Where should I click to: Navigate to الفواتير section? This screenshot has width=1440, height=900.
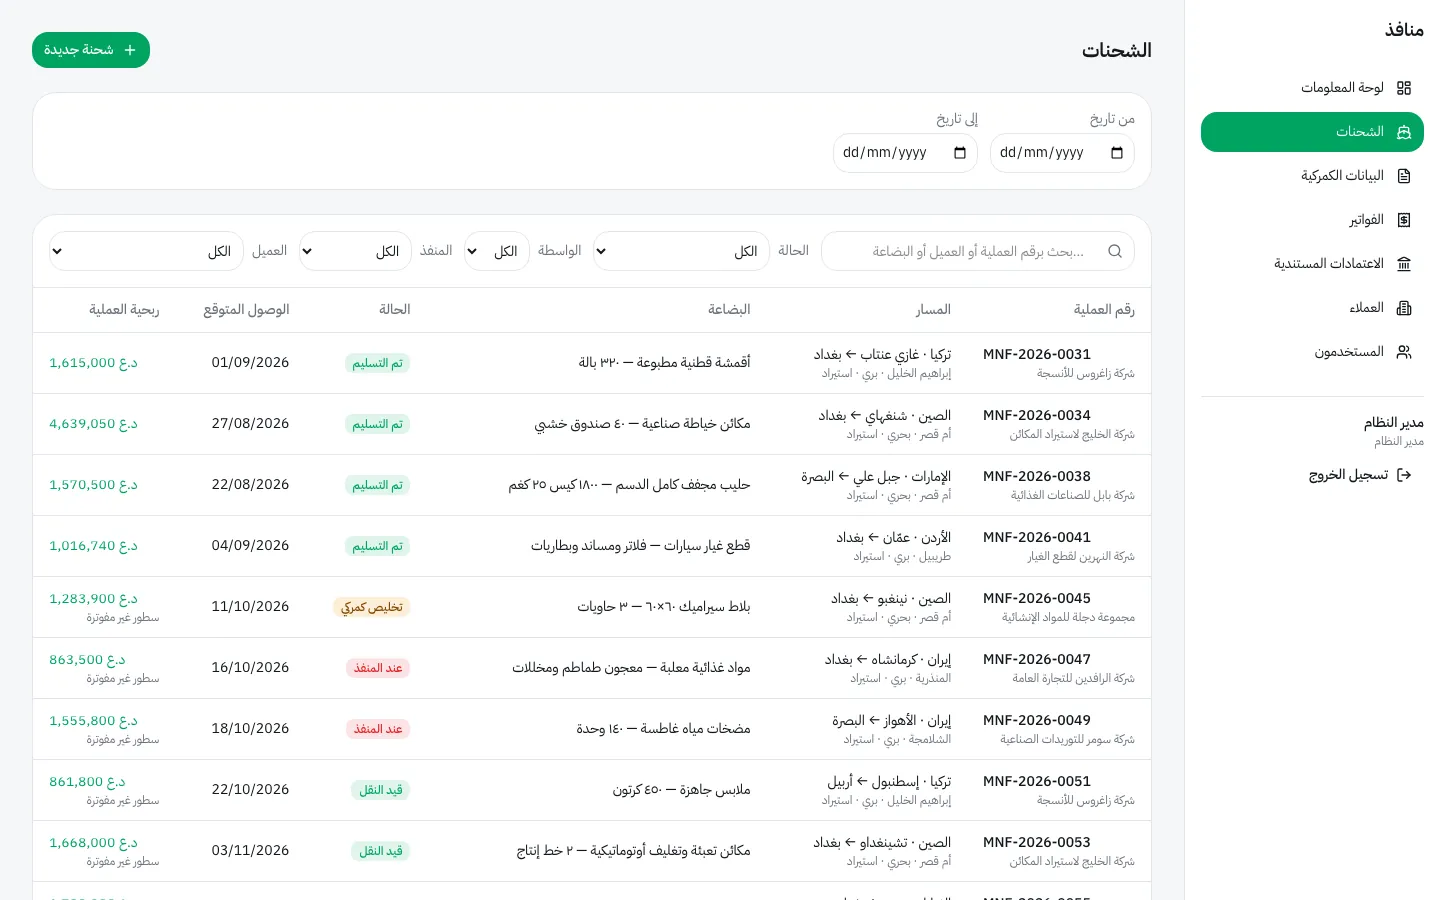coord(1312,220)
